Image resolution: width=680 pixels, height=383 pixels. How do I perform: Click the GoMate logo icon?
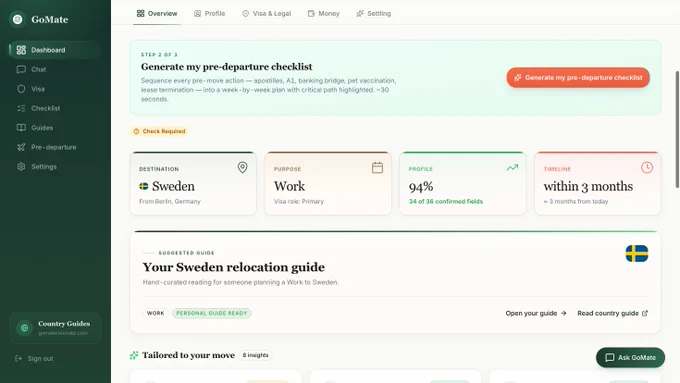tap(17, 19)
